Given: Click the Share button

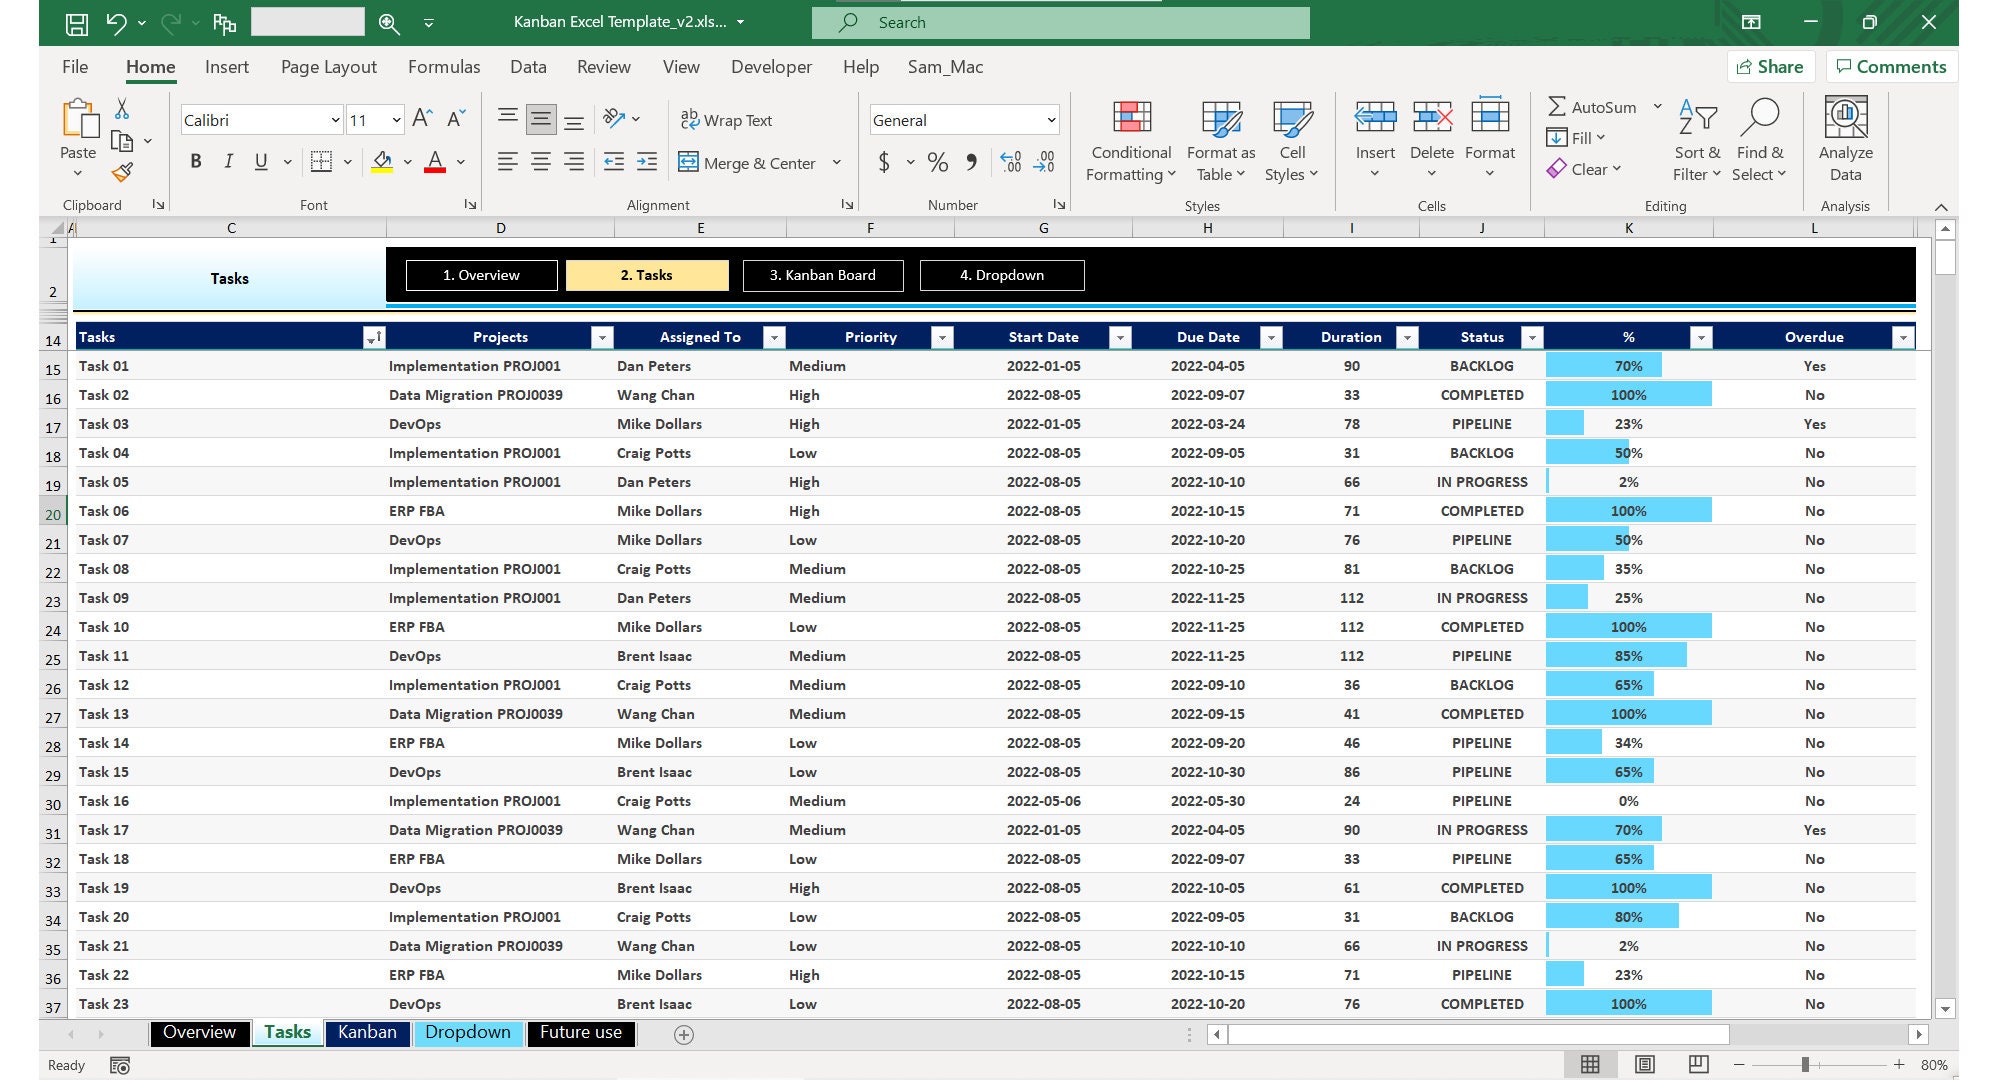Looking at the screenshot, I should pyautogui.click(x=1771, y=66).
